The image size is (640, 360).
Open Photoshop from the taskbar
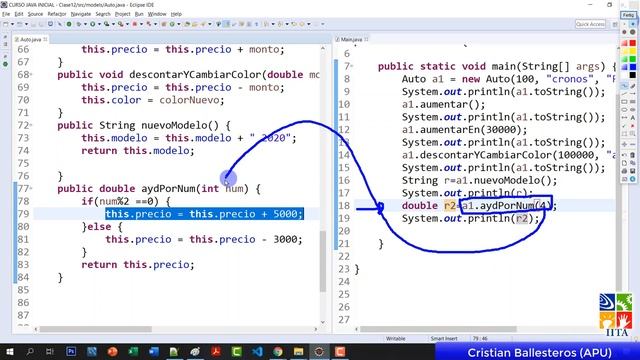(x=71, y=351)
